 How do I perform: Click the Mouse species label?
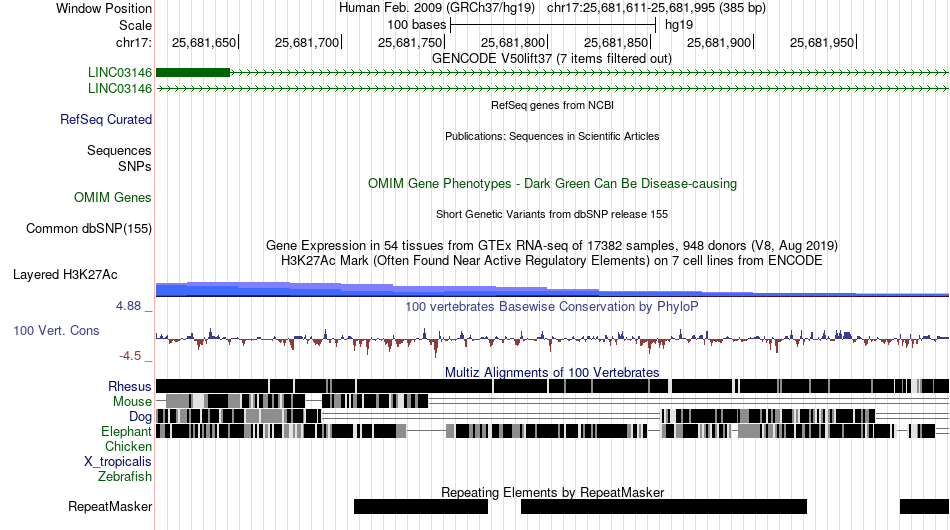[x=132, y=402]
